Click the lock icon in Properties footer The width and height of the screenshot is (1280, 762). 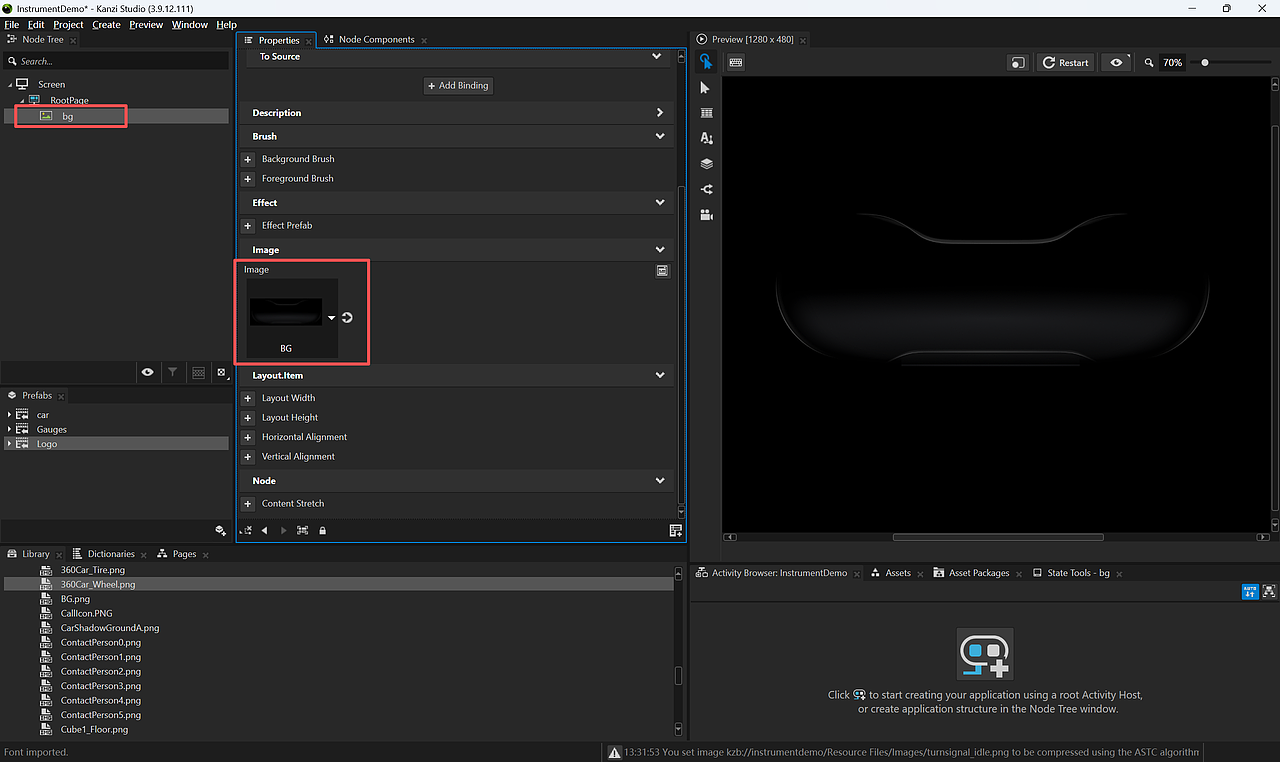pyautogui.click(x=322, y=530)
